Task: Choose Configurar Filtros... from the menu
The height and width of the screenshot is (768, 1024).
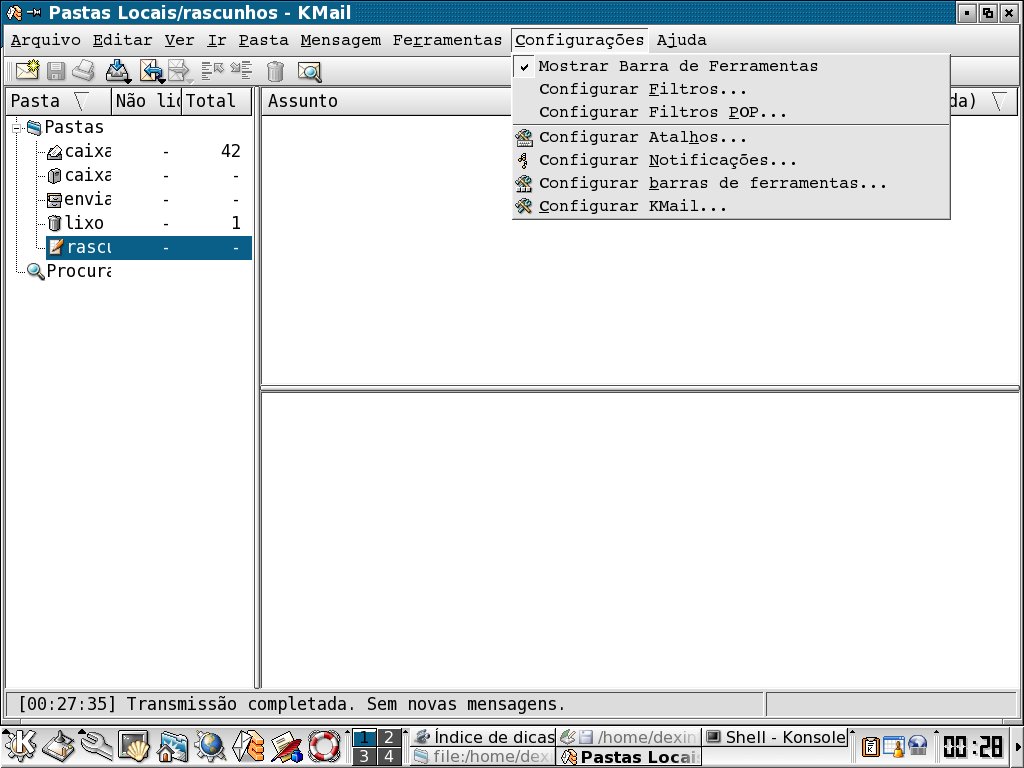Action: pyautogui.click(x=731, y=89)
